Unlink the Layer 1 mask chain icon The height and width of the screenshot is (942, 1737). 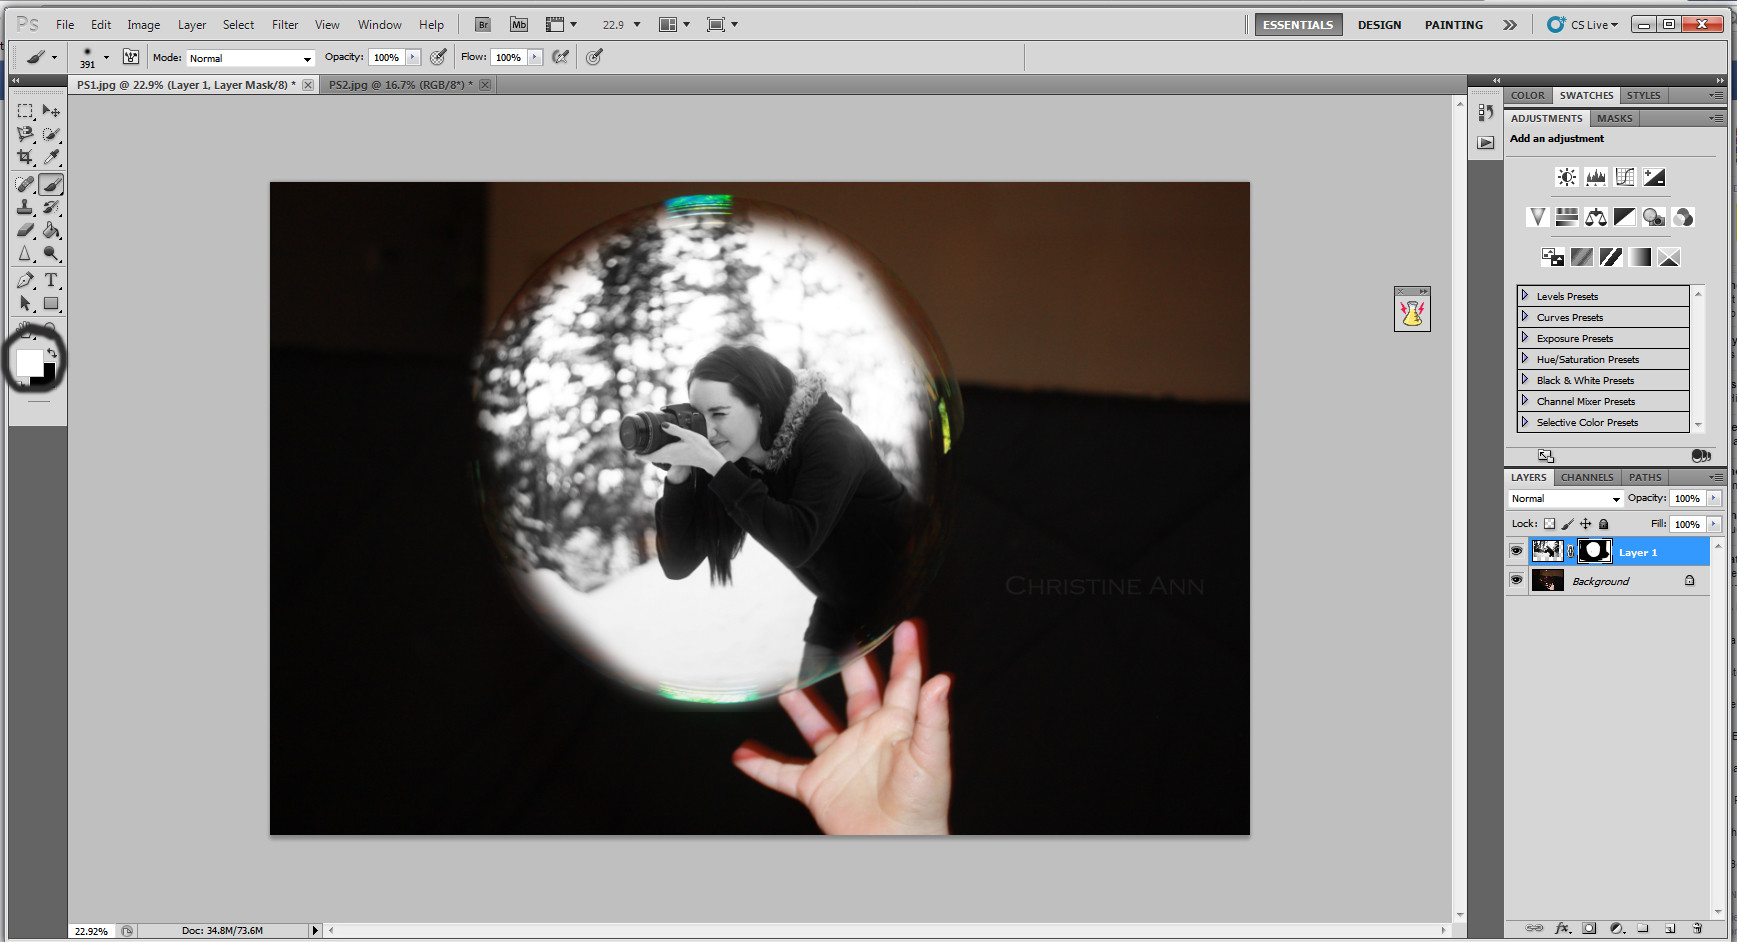pos(1571,551)
